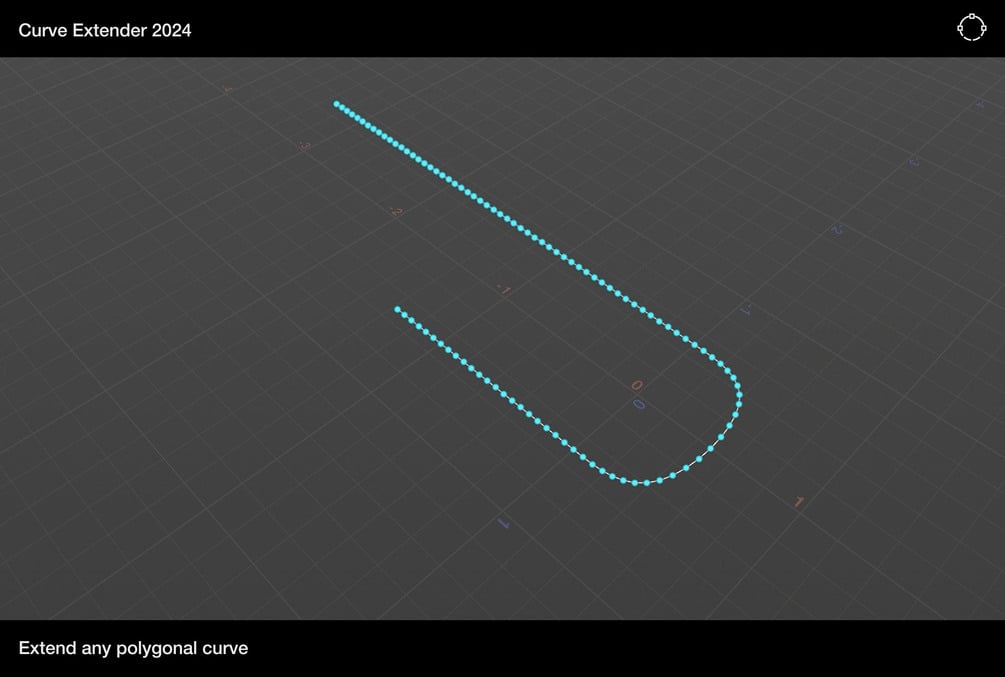The height and width of the screenshot is (677, 1005).
Task: Click the Curve Extender 2024 title text
Action: pos(102,30)
